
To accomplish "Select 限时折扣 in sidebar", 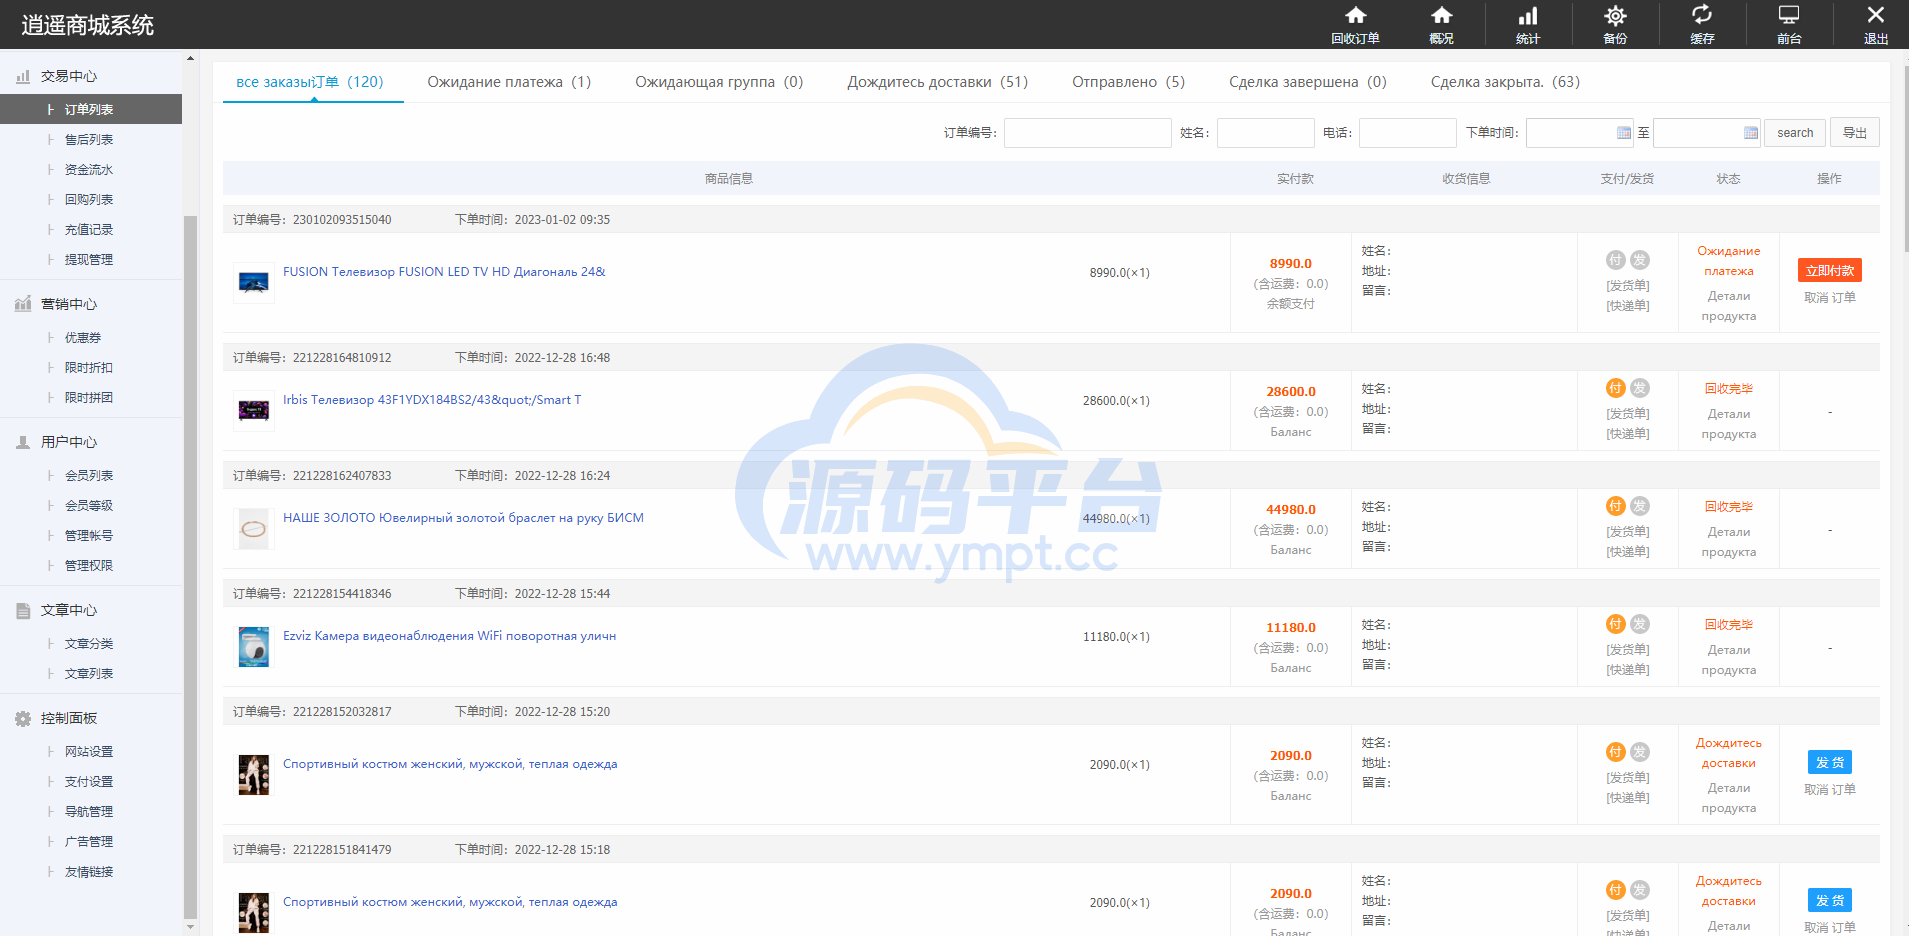I will coord(89,368).
